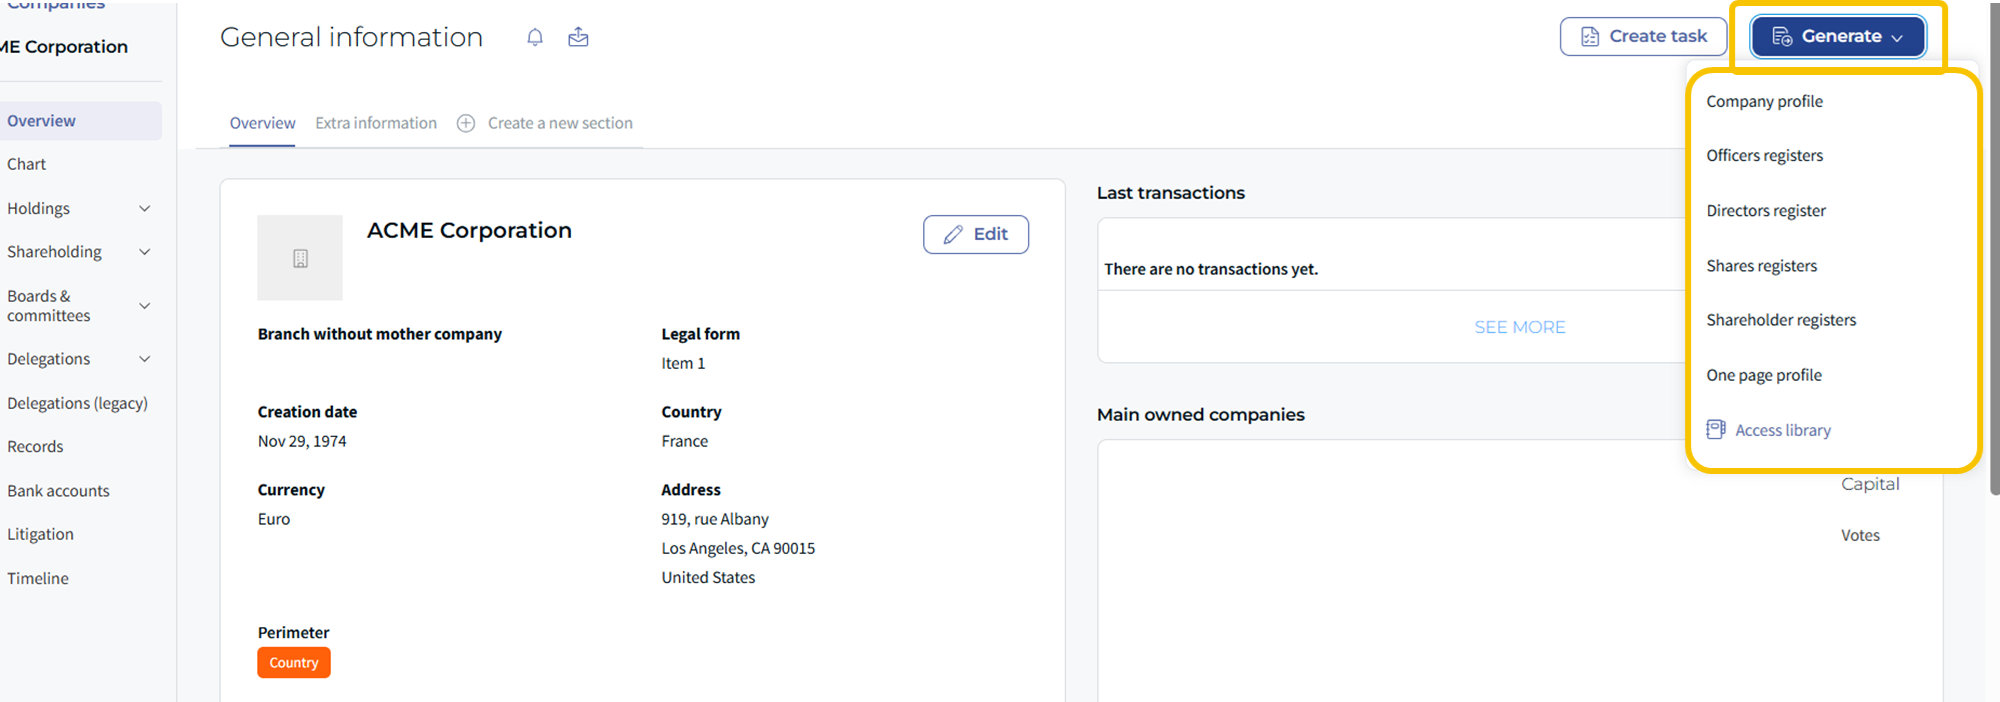The width and height of the screenshot is (2000, 702).
Task: Click the export tray icon beside the bell
Action: coord(578,37)
